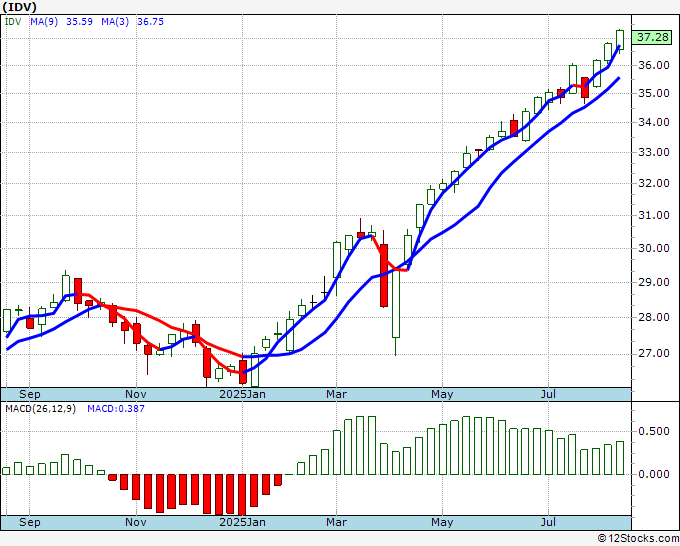Click the Sep label on price chart axis
680x546 pixels.
point(29,394)
